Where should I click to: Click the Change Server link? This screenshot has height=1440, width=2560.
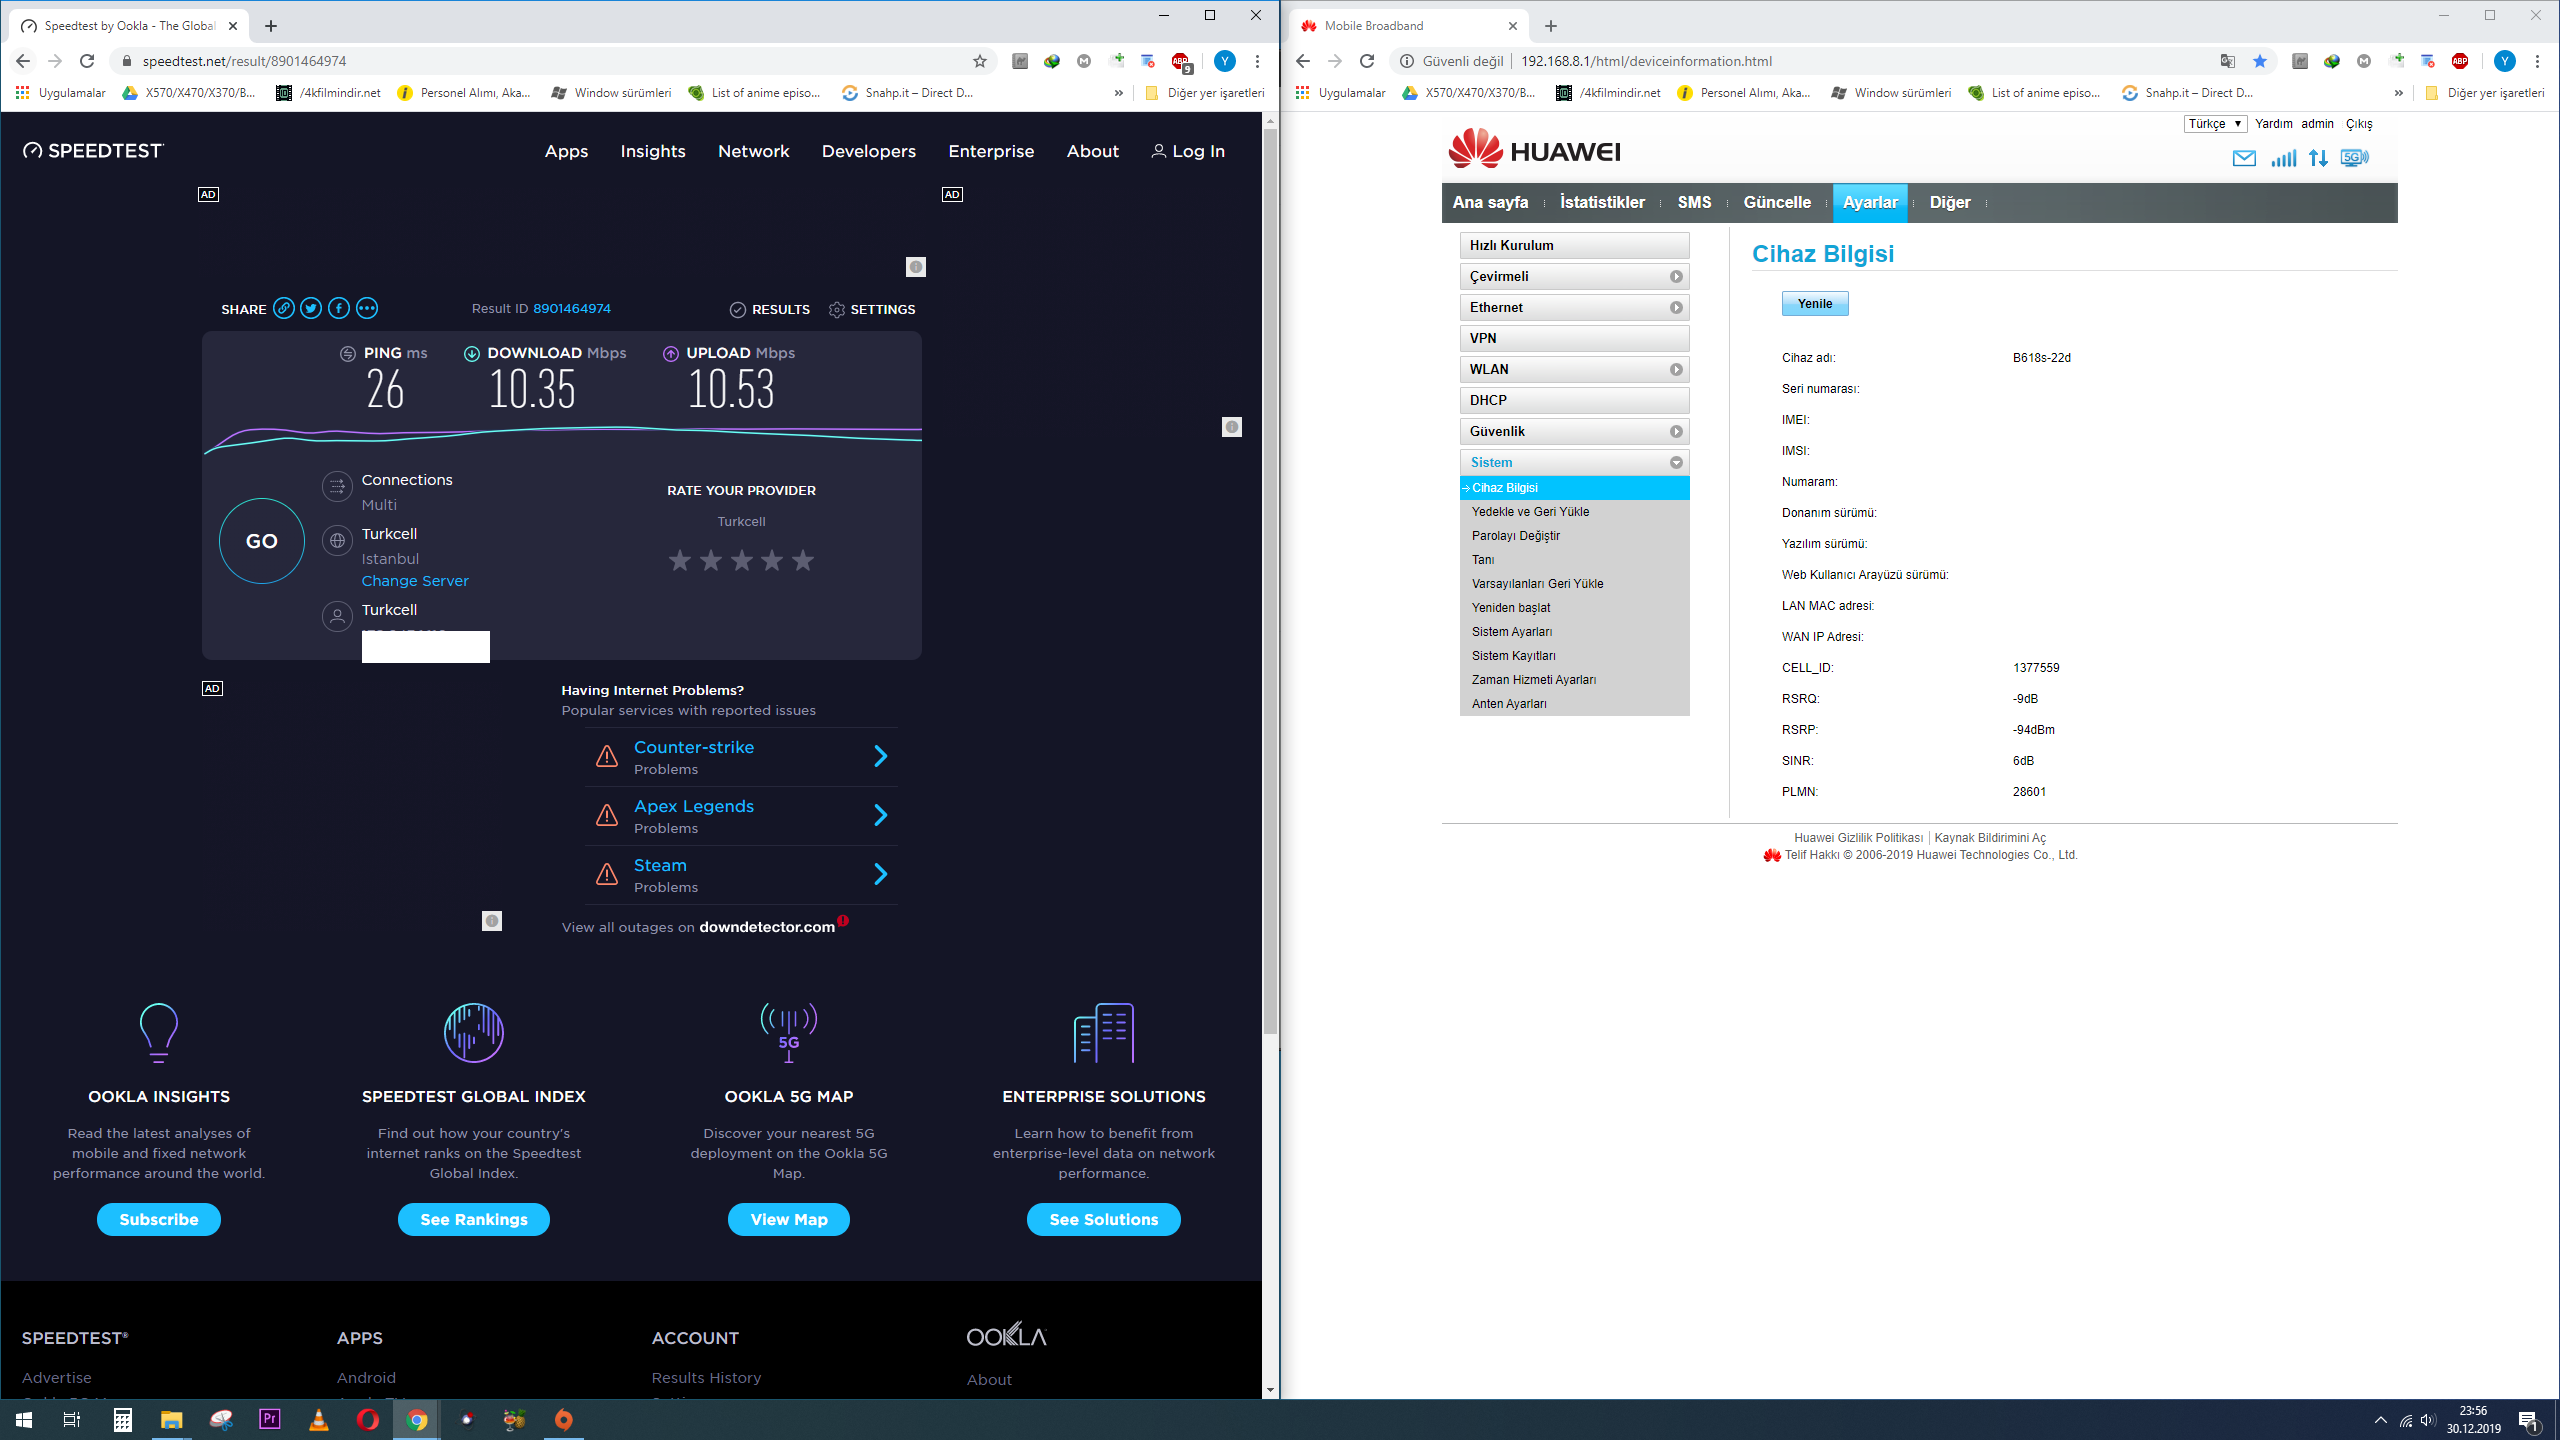(x=415, y=581)
